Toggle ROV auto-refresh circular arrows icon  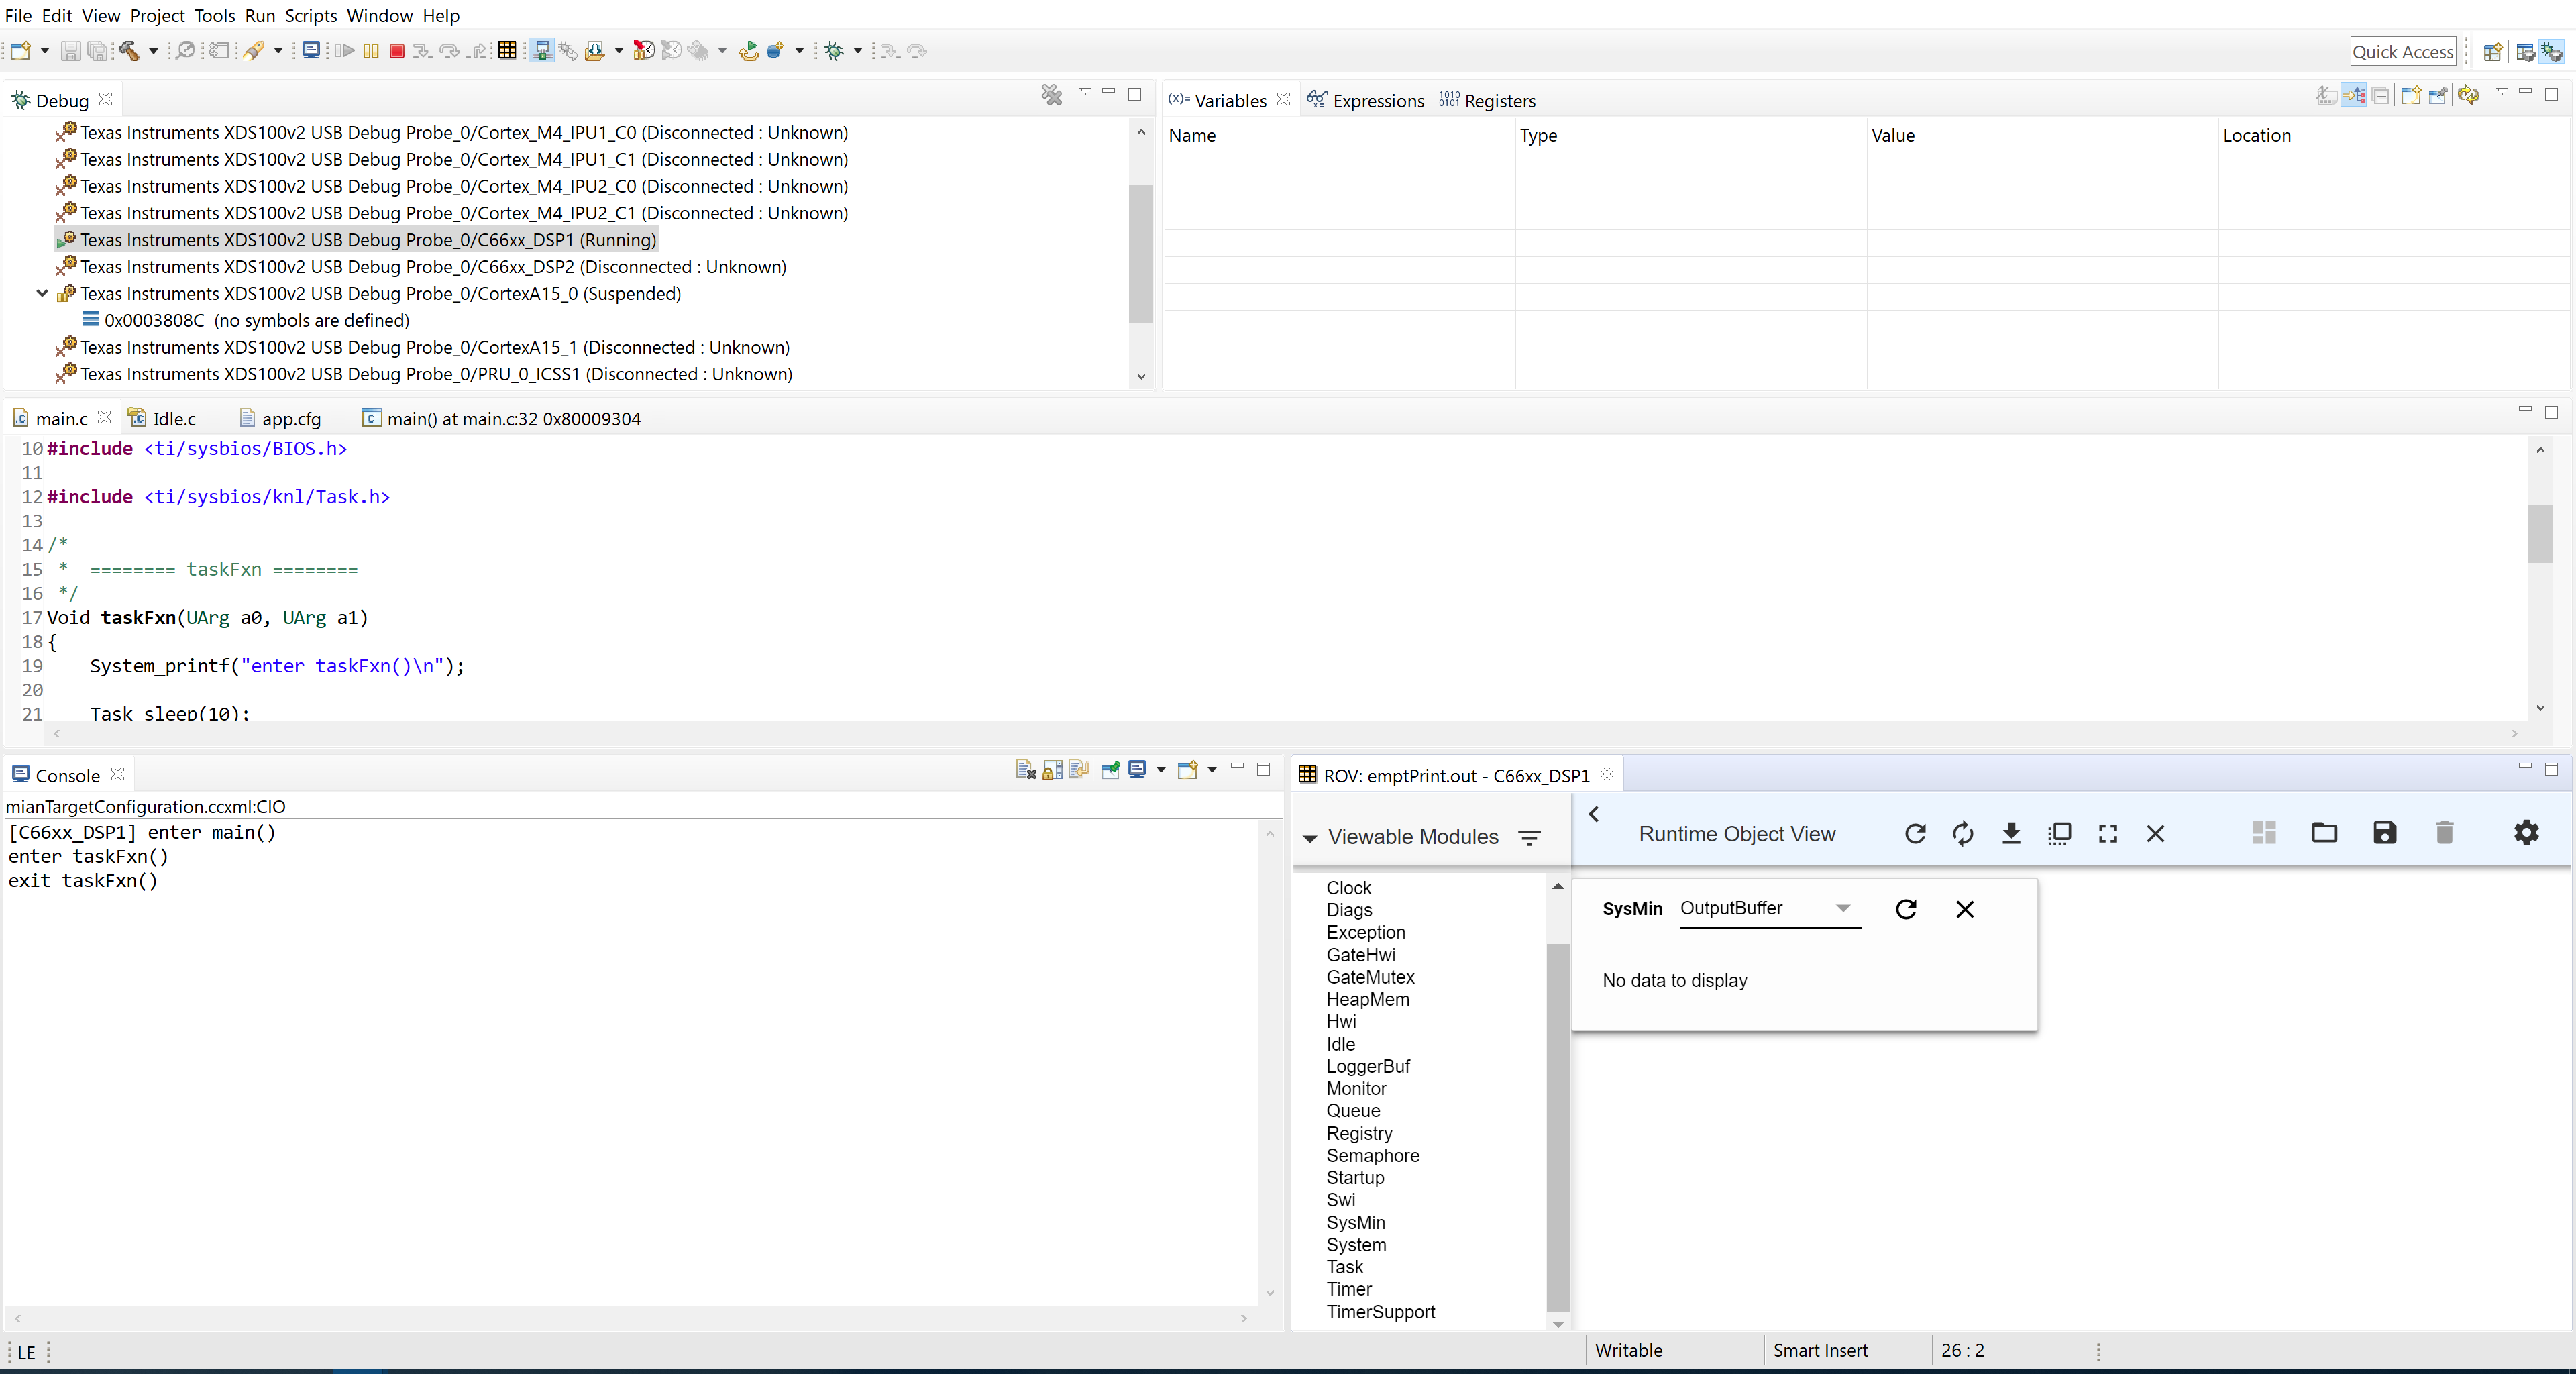[x=1963, y=833]
